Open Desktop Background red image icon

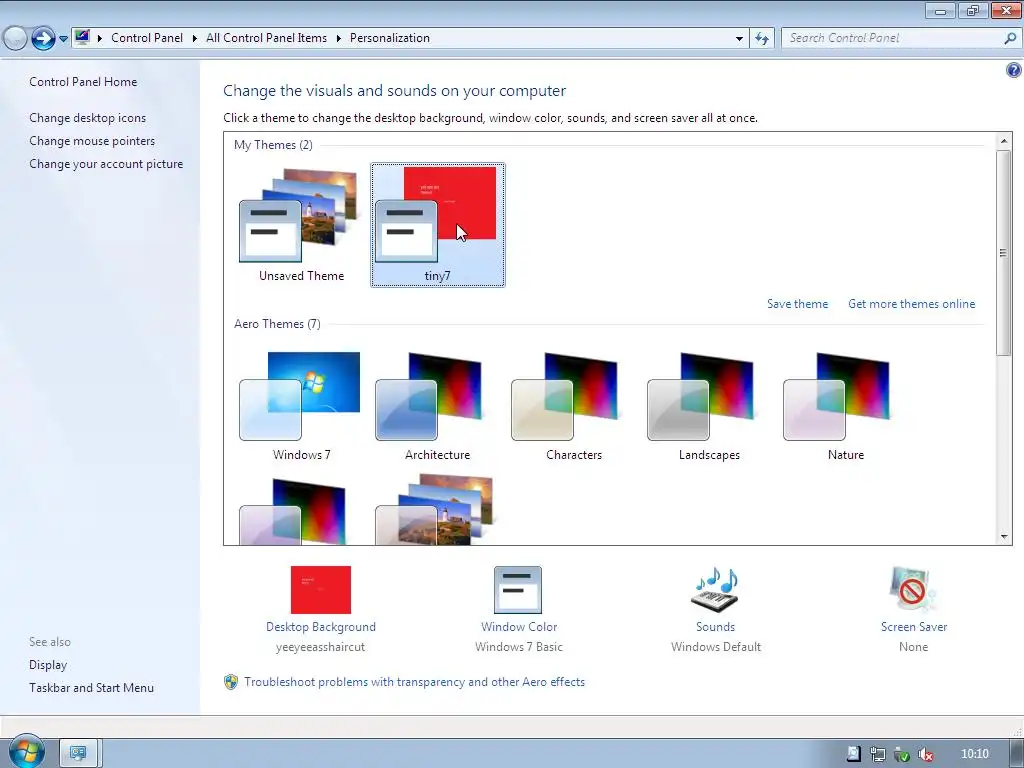(x=321, y=590)
